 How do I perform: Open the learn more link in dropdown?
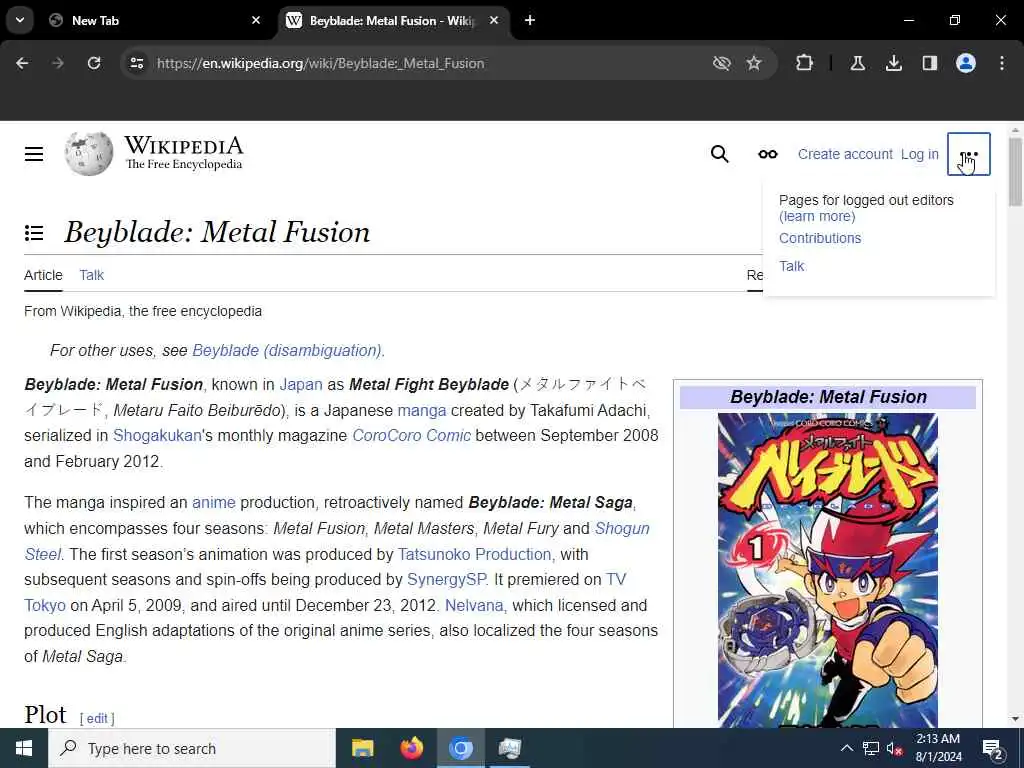(x=817, y=216)
